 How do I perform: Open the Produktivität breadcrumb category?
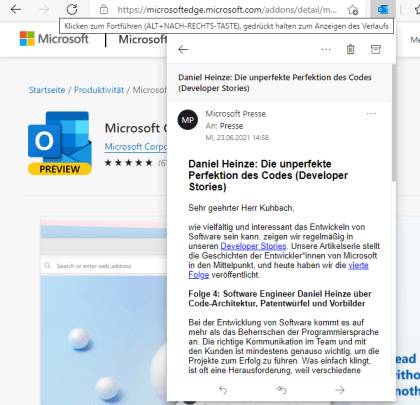99,90
